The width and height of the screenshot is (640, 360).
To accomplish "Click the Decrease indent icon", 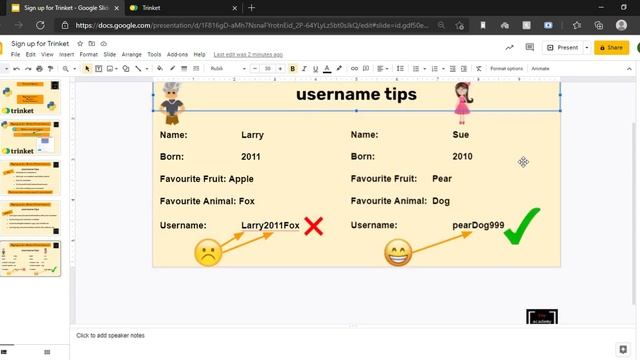I will (x=453, y=69).
